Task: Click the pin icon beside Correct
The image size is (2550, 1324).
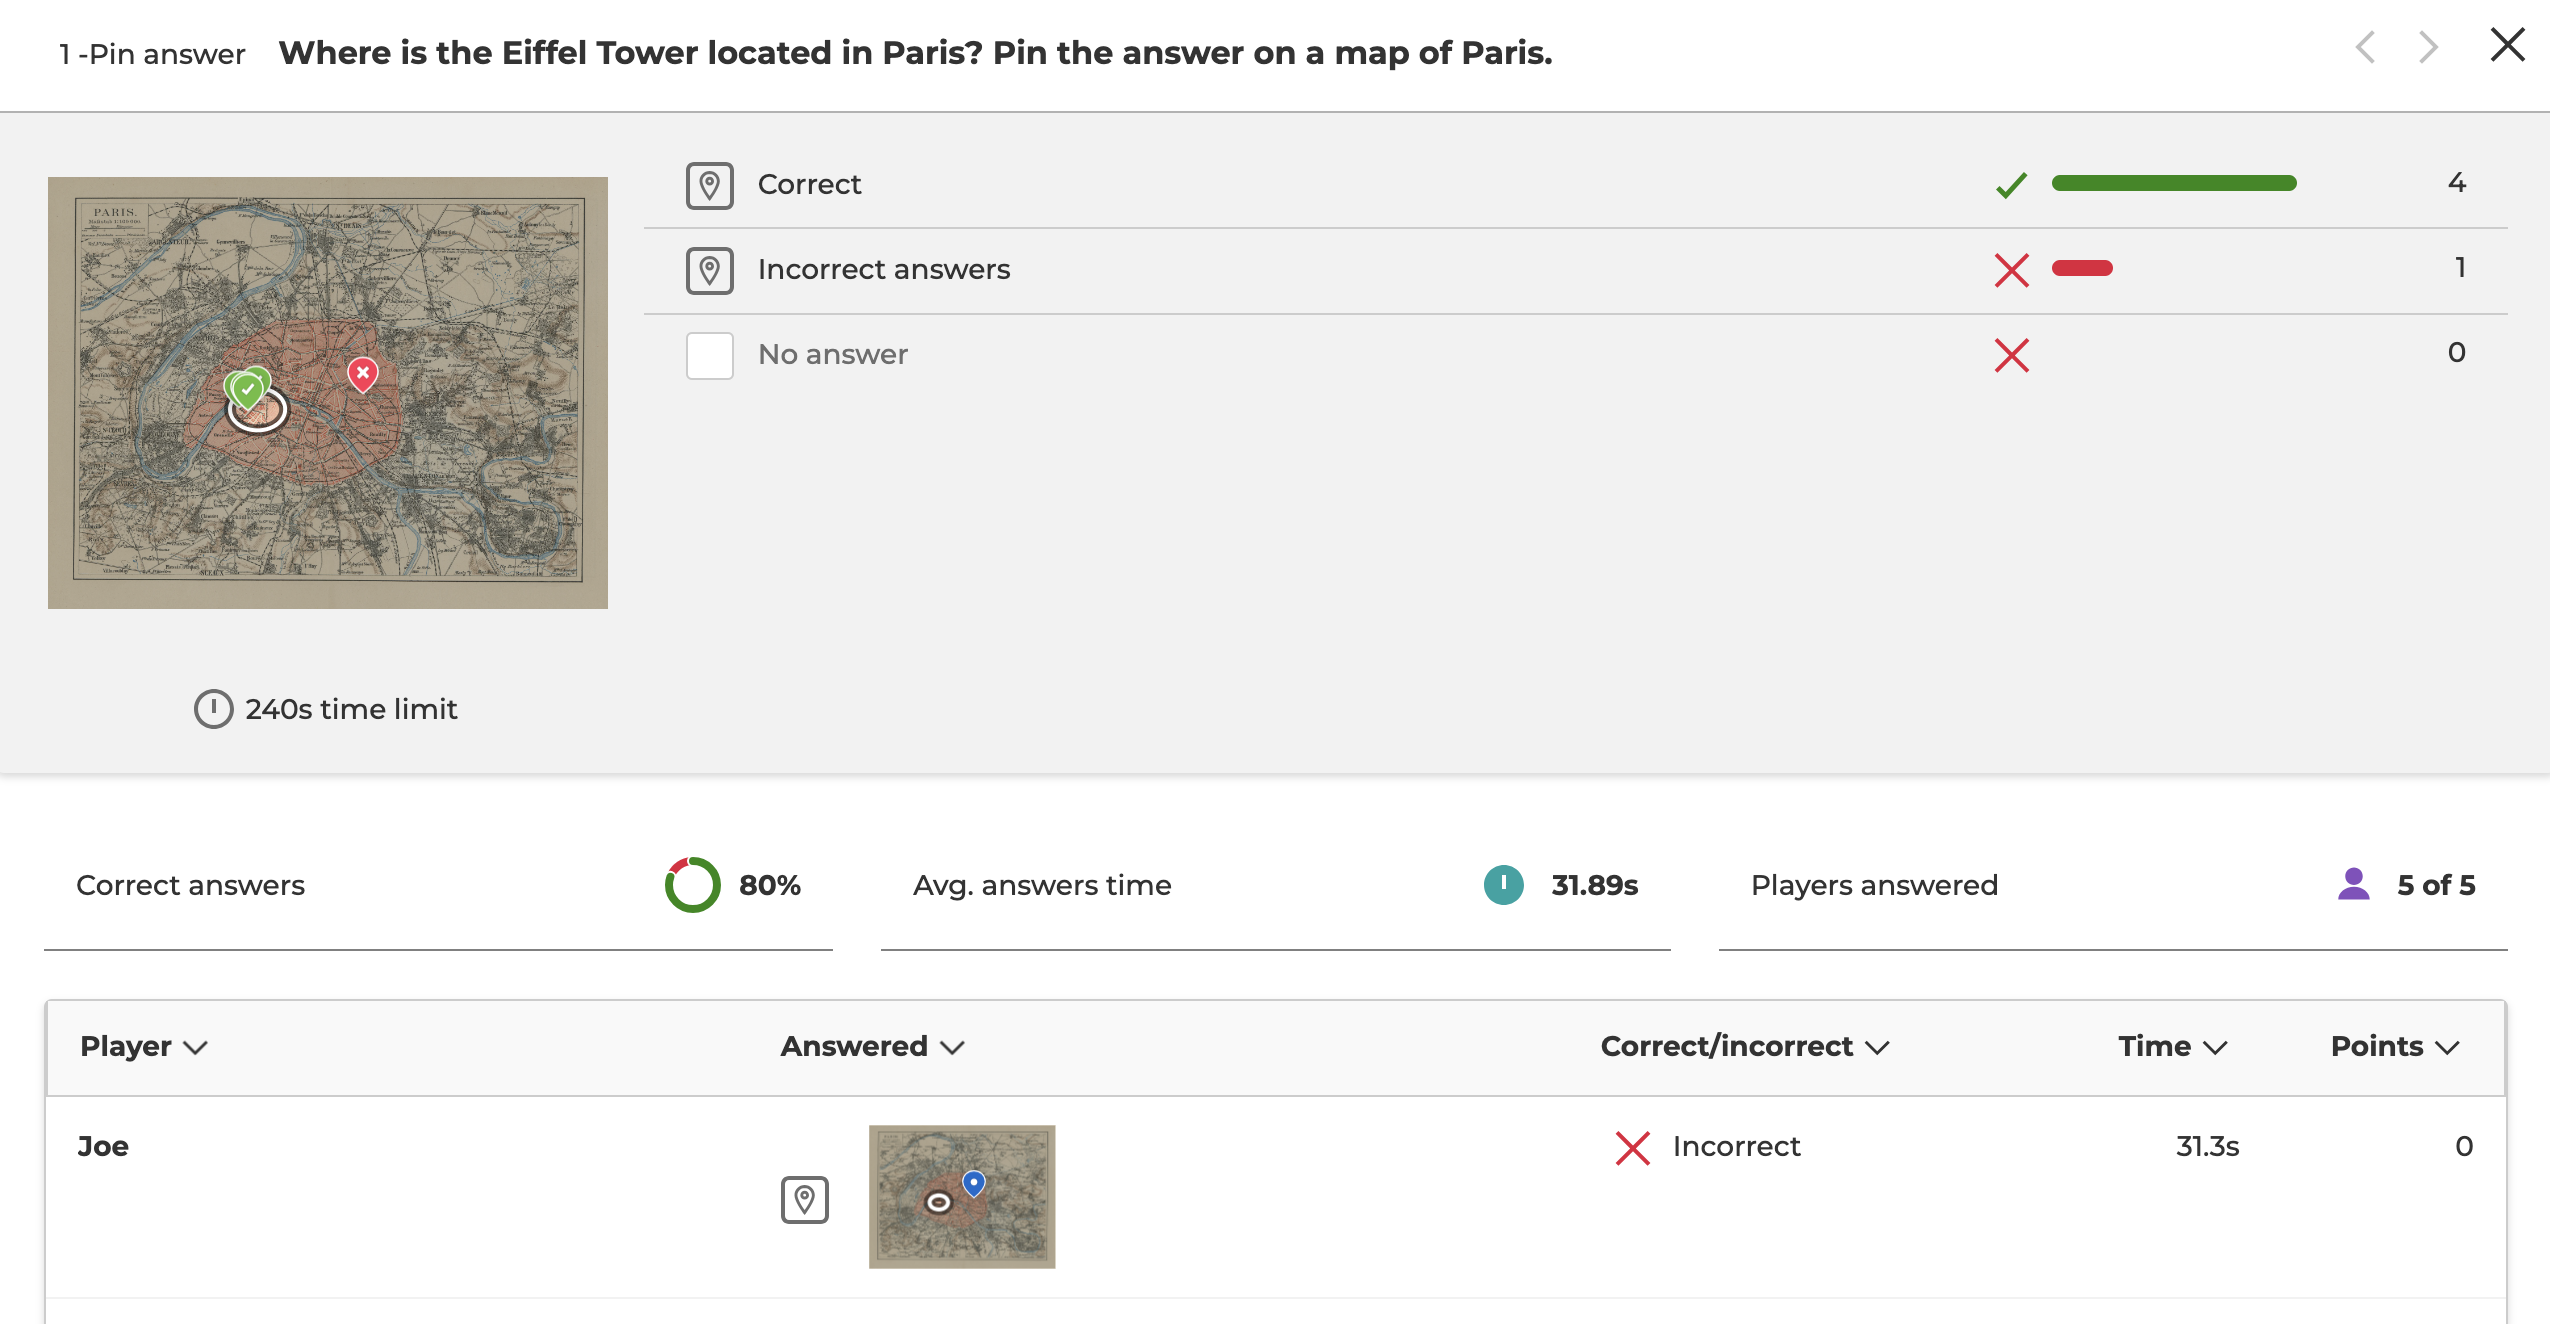Action: point(709,185)
